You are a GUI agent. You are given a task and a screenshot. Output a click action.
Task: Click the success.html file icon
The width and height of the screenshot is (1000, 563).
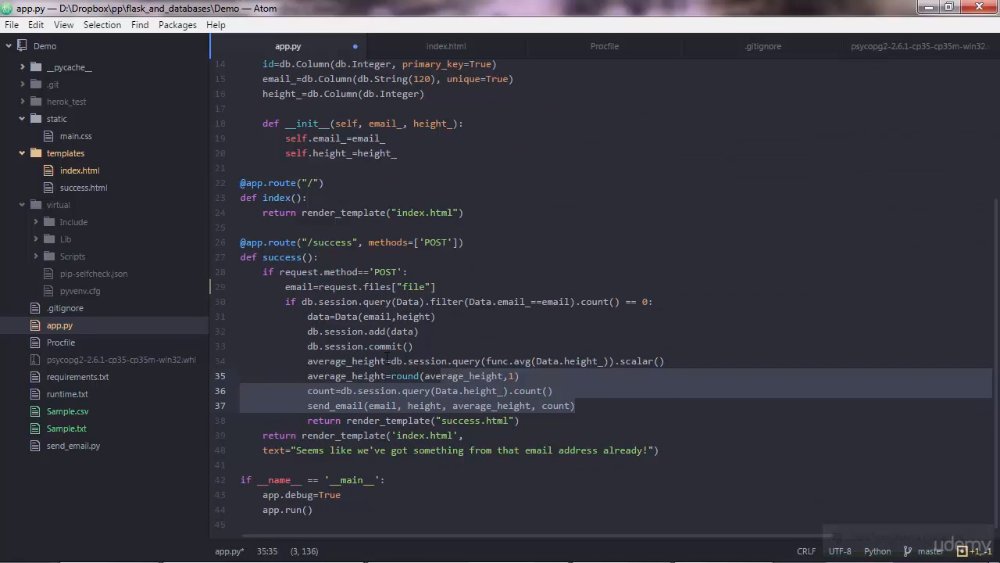tap(48, 187)
